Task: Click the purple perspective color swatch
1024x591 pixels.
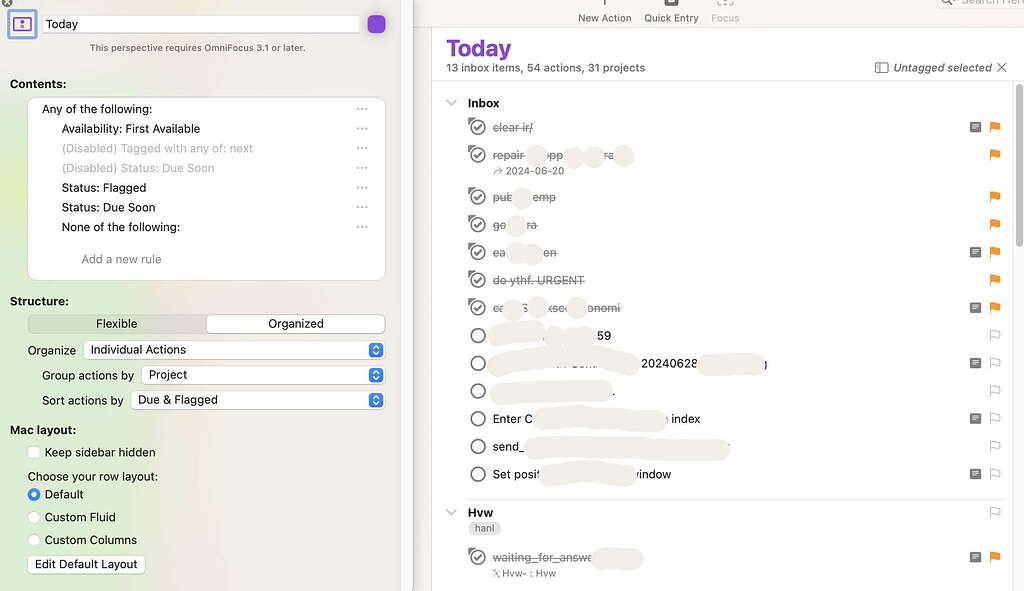Action: [x=376, y=23]
